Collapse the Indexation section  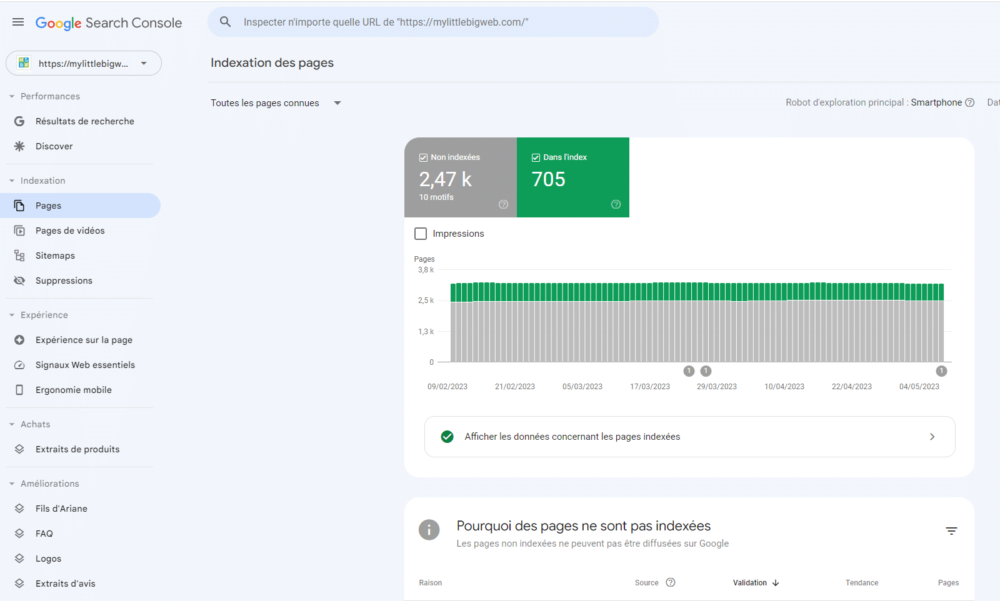(36, 181)
